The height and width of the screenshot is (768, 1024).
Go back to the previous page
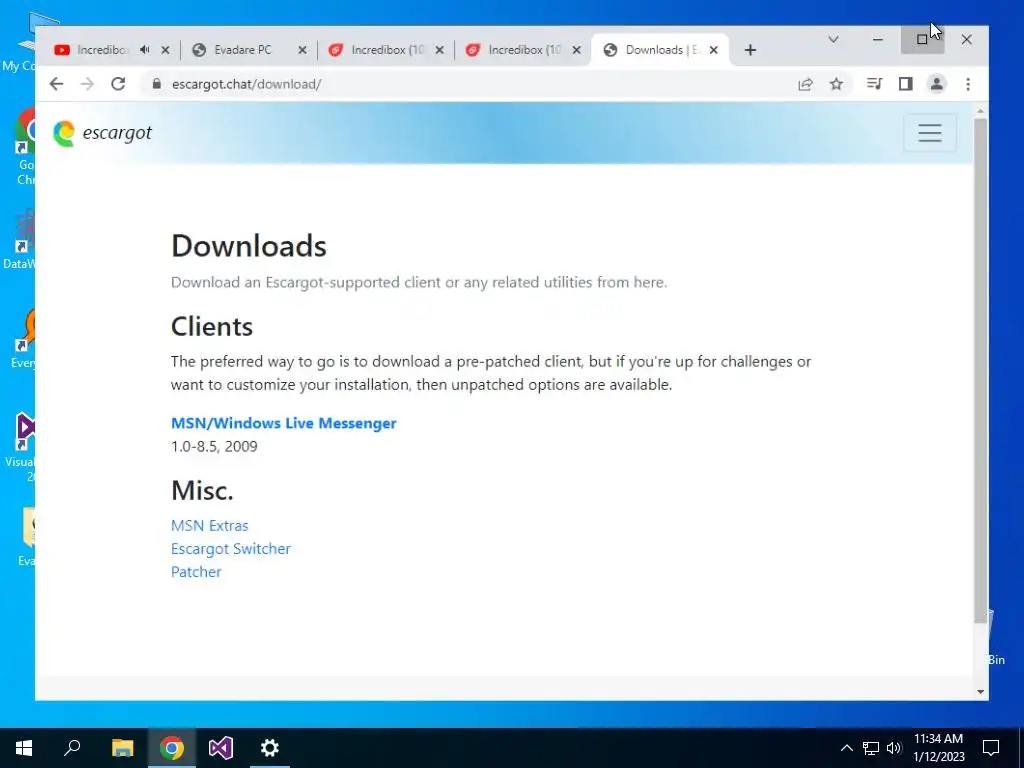[x=56, y=84]
